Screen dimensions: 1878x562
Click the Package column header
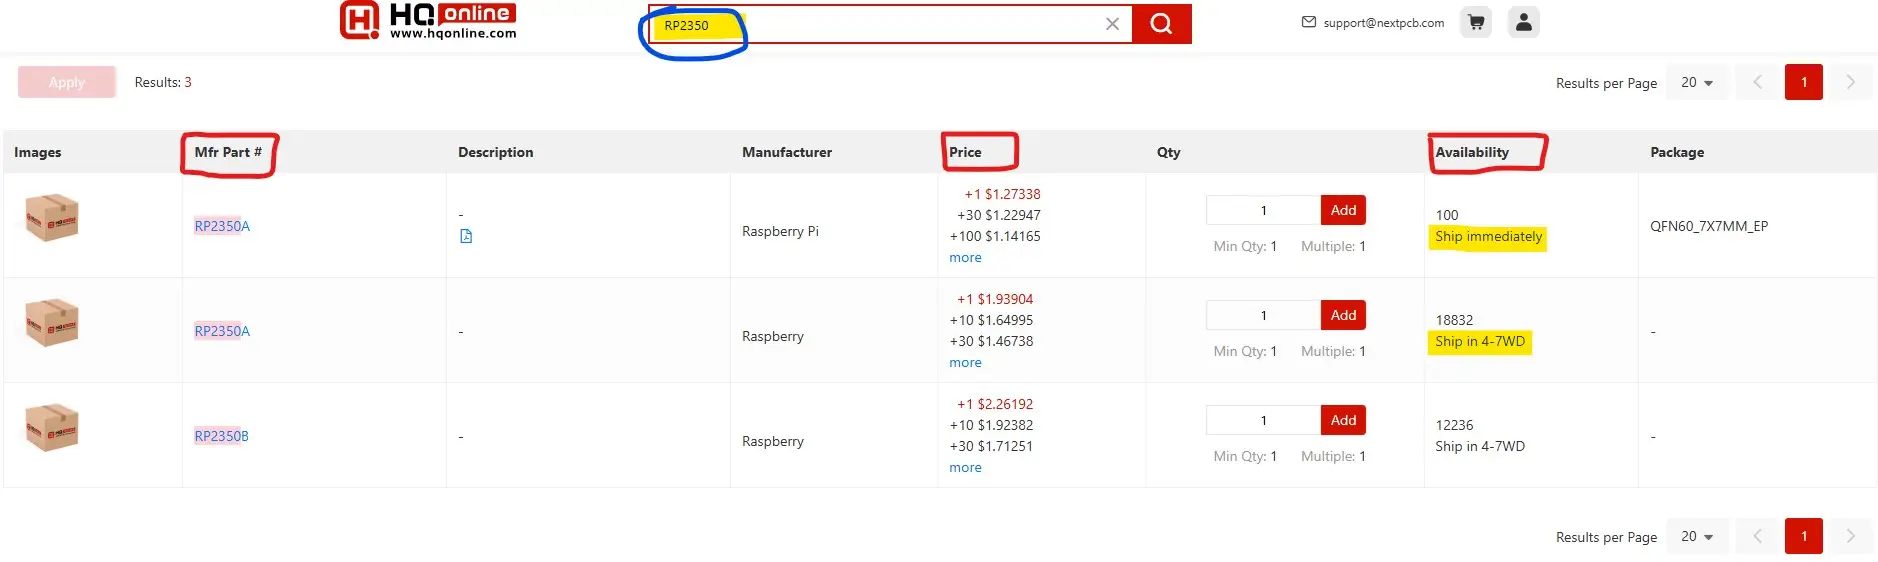pyautogui.click(x=1677, y=152)
